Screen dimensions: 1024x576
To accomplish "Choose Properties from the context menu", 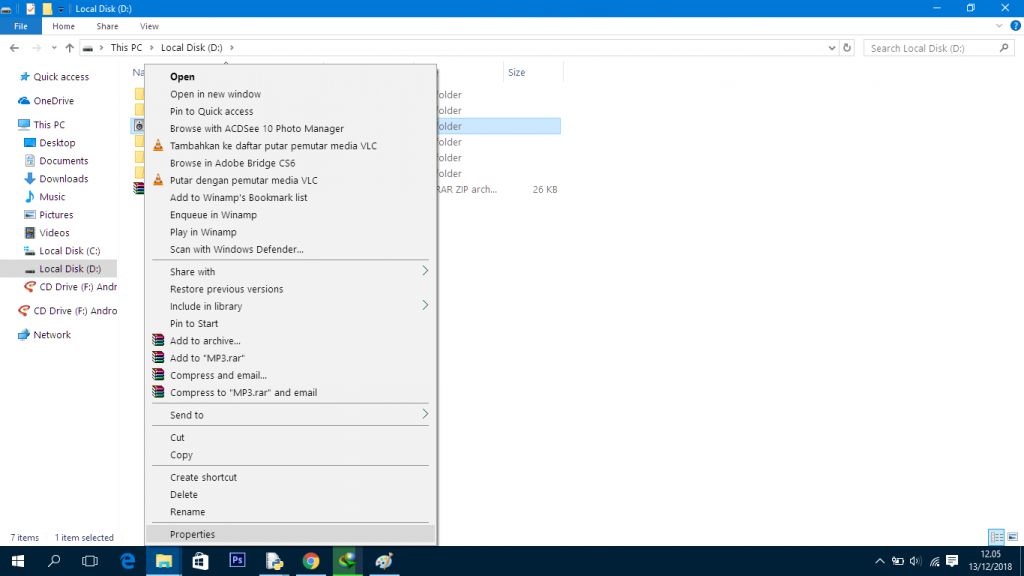I will click(192, 534).
